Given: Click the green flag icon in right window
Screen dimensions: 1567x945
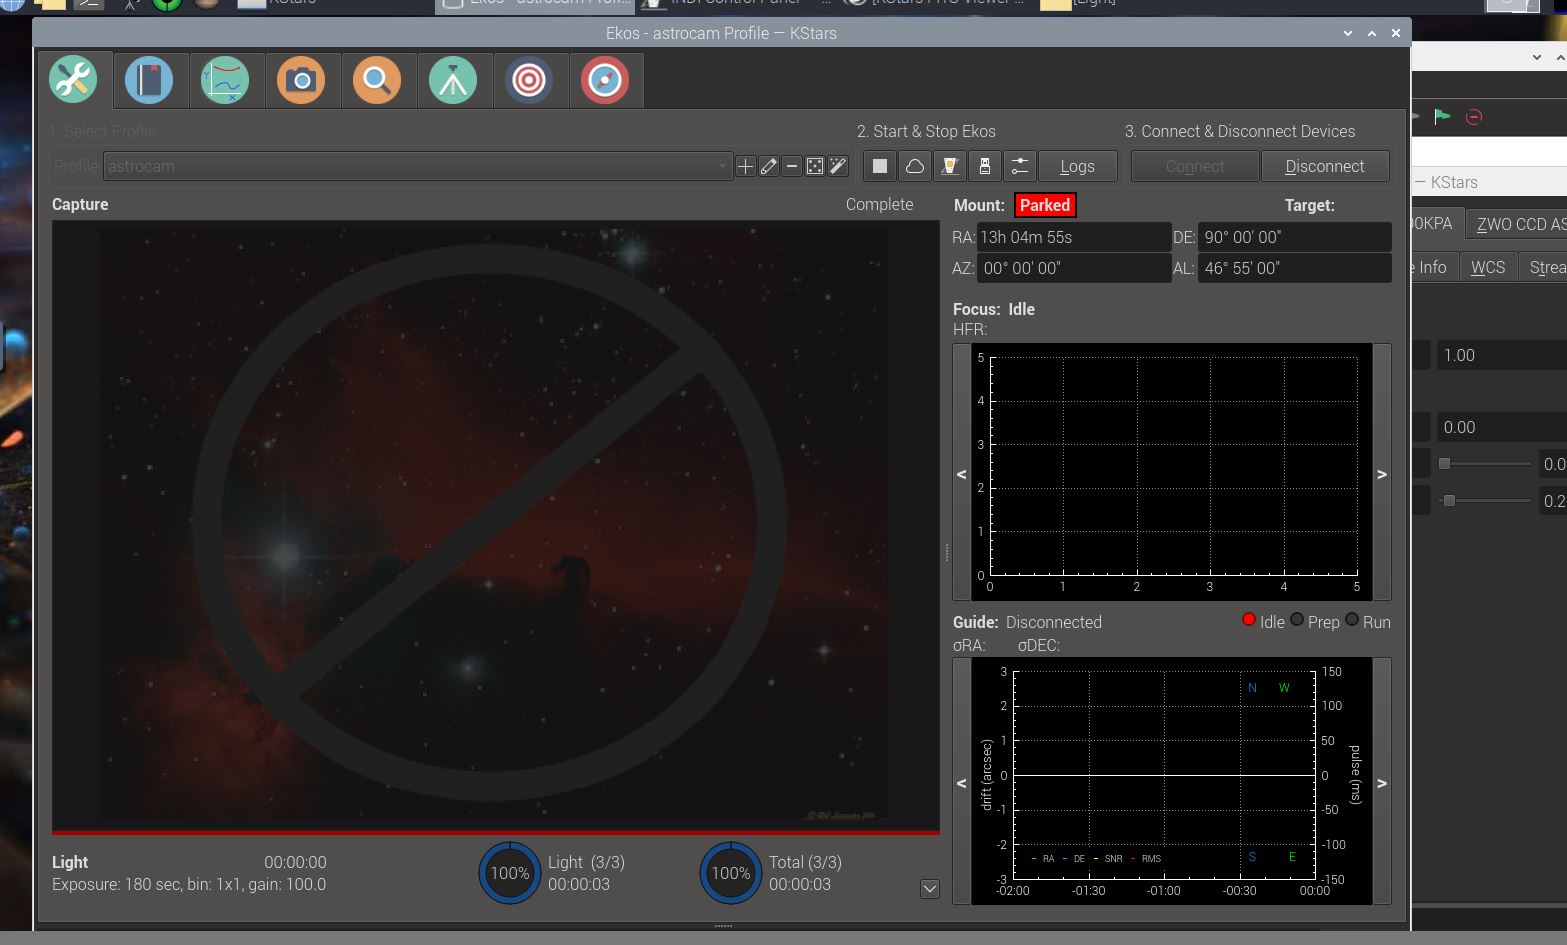Looking at the screenshot, I should pos(1442,117).
